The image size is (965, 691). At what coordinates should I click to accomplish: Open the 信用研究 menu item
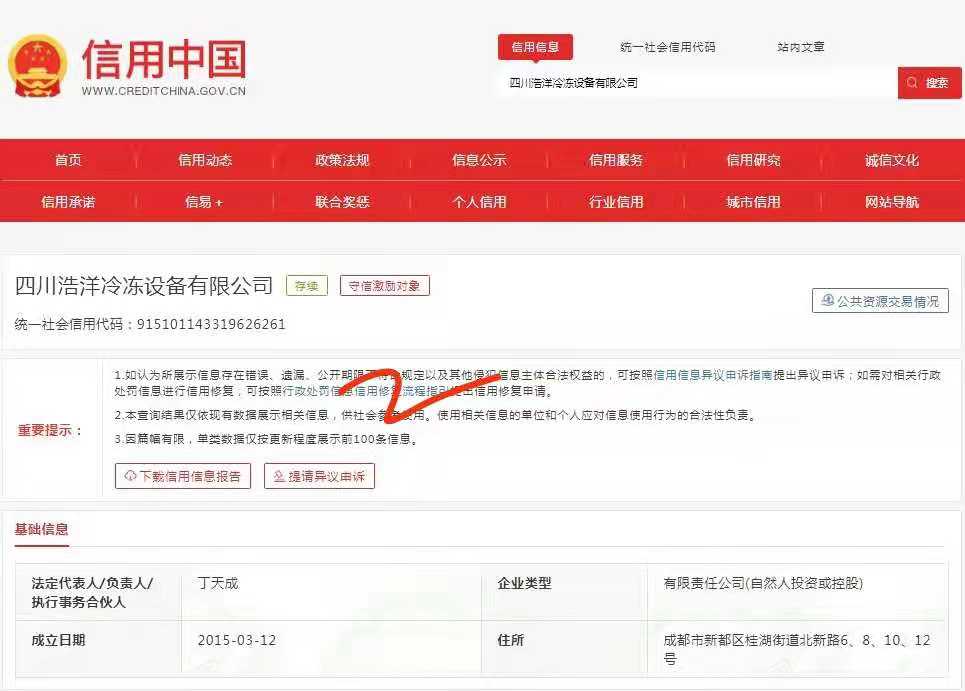[753, 160]
